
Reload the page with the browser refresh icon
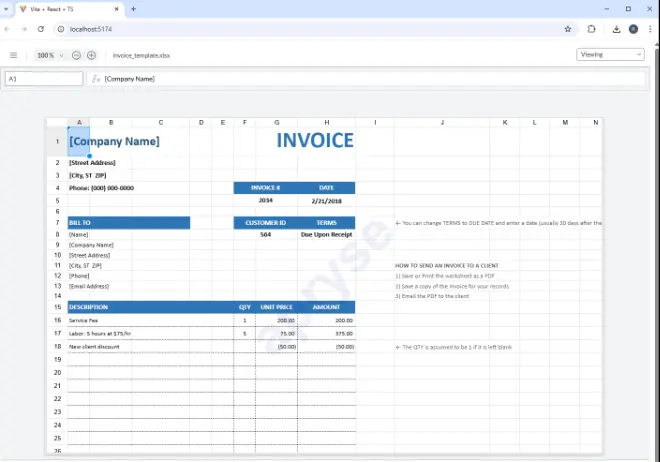41,29
